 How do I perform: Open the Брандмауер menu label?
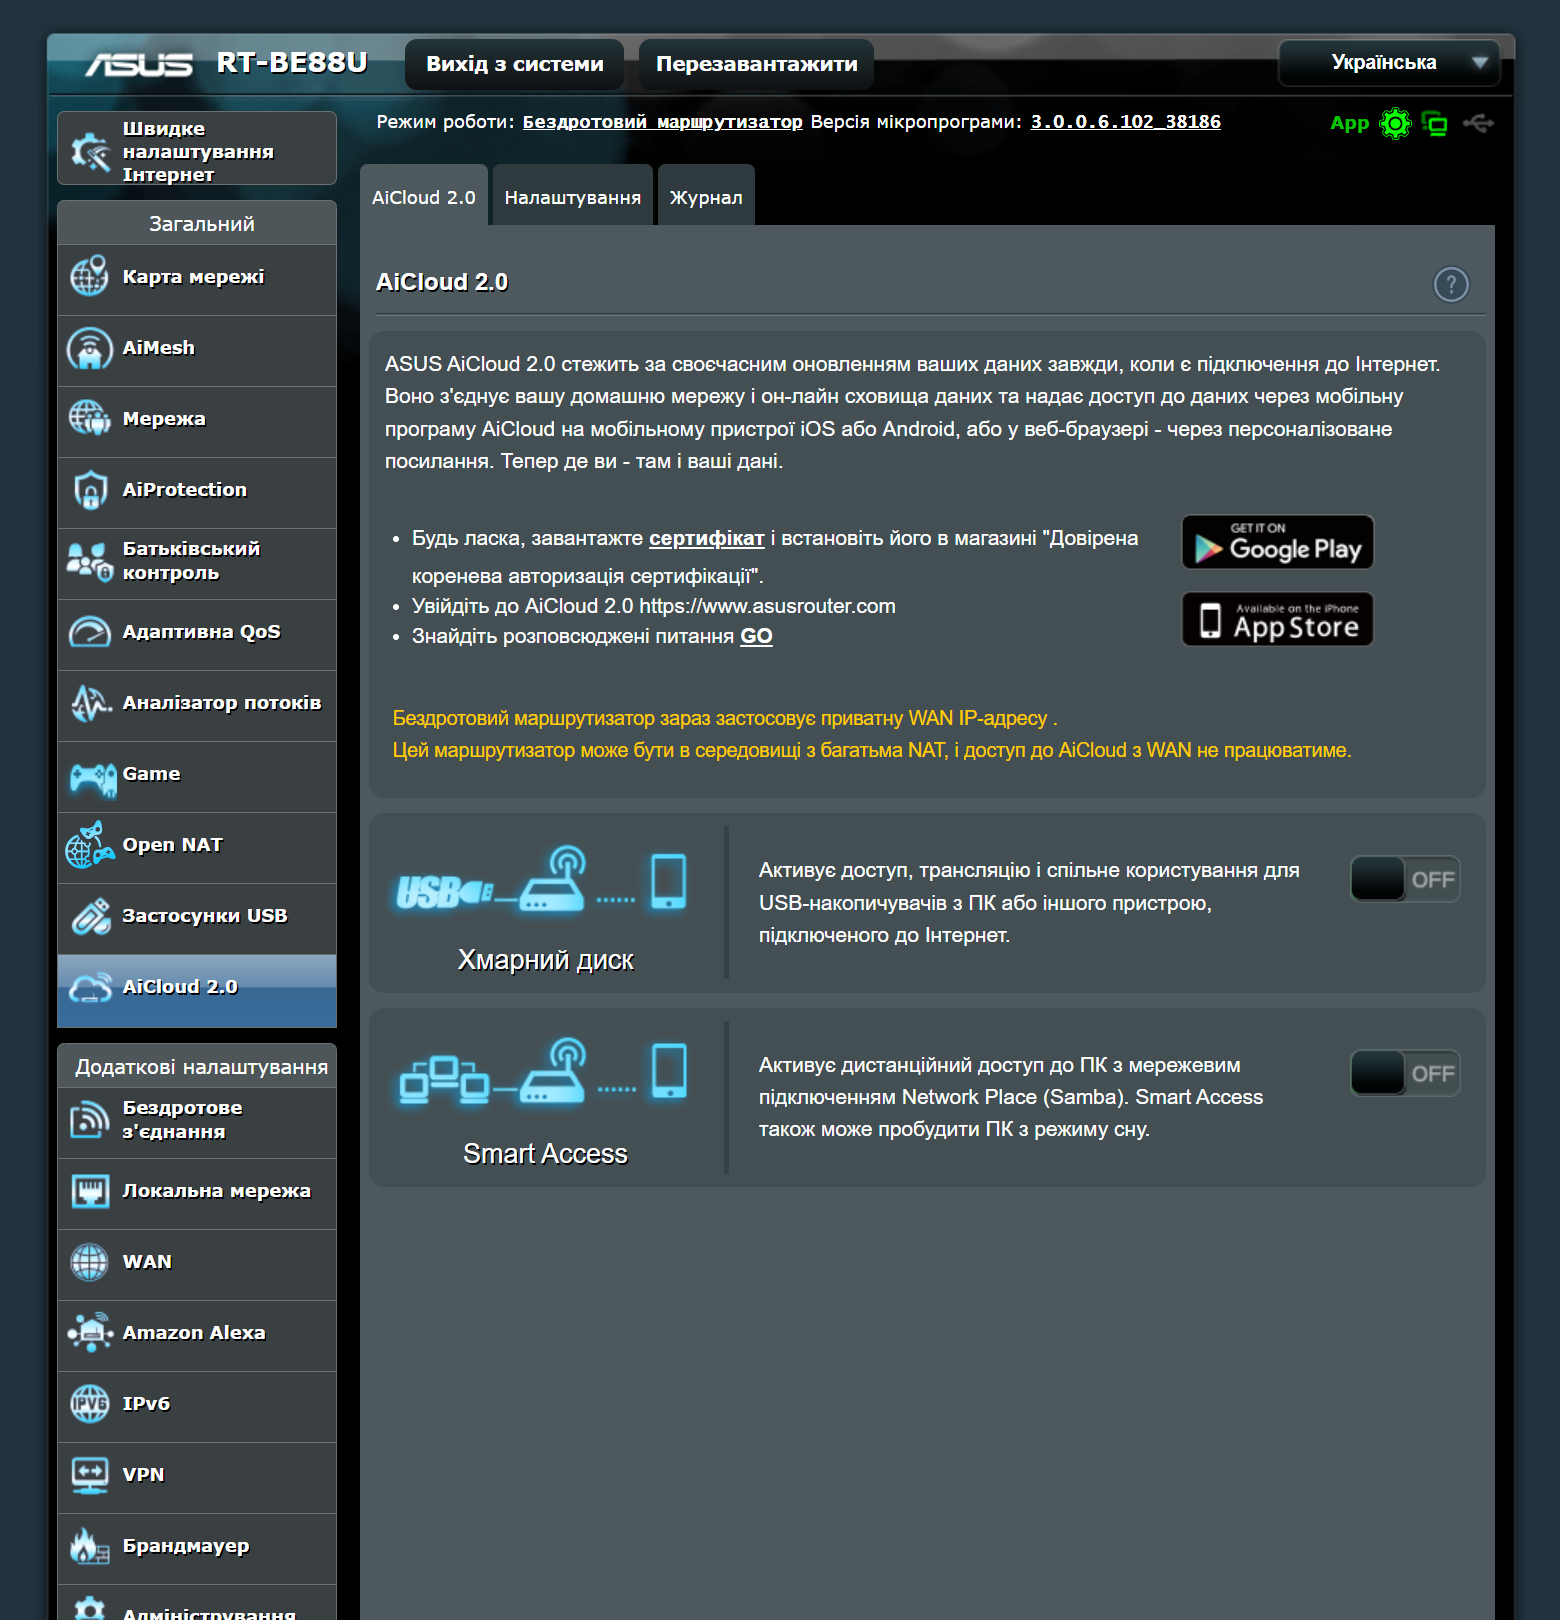(x=186, y=1546)
